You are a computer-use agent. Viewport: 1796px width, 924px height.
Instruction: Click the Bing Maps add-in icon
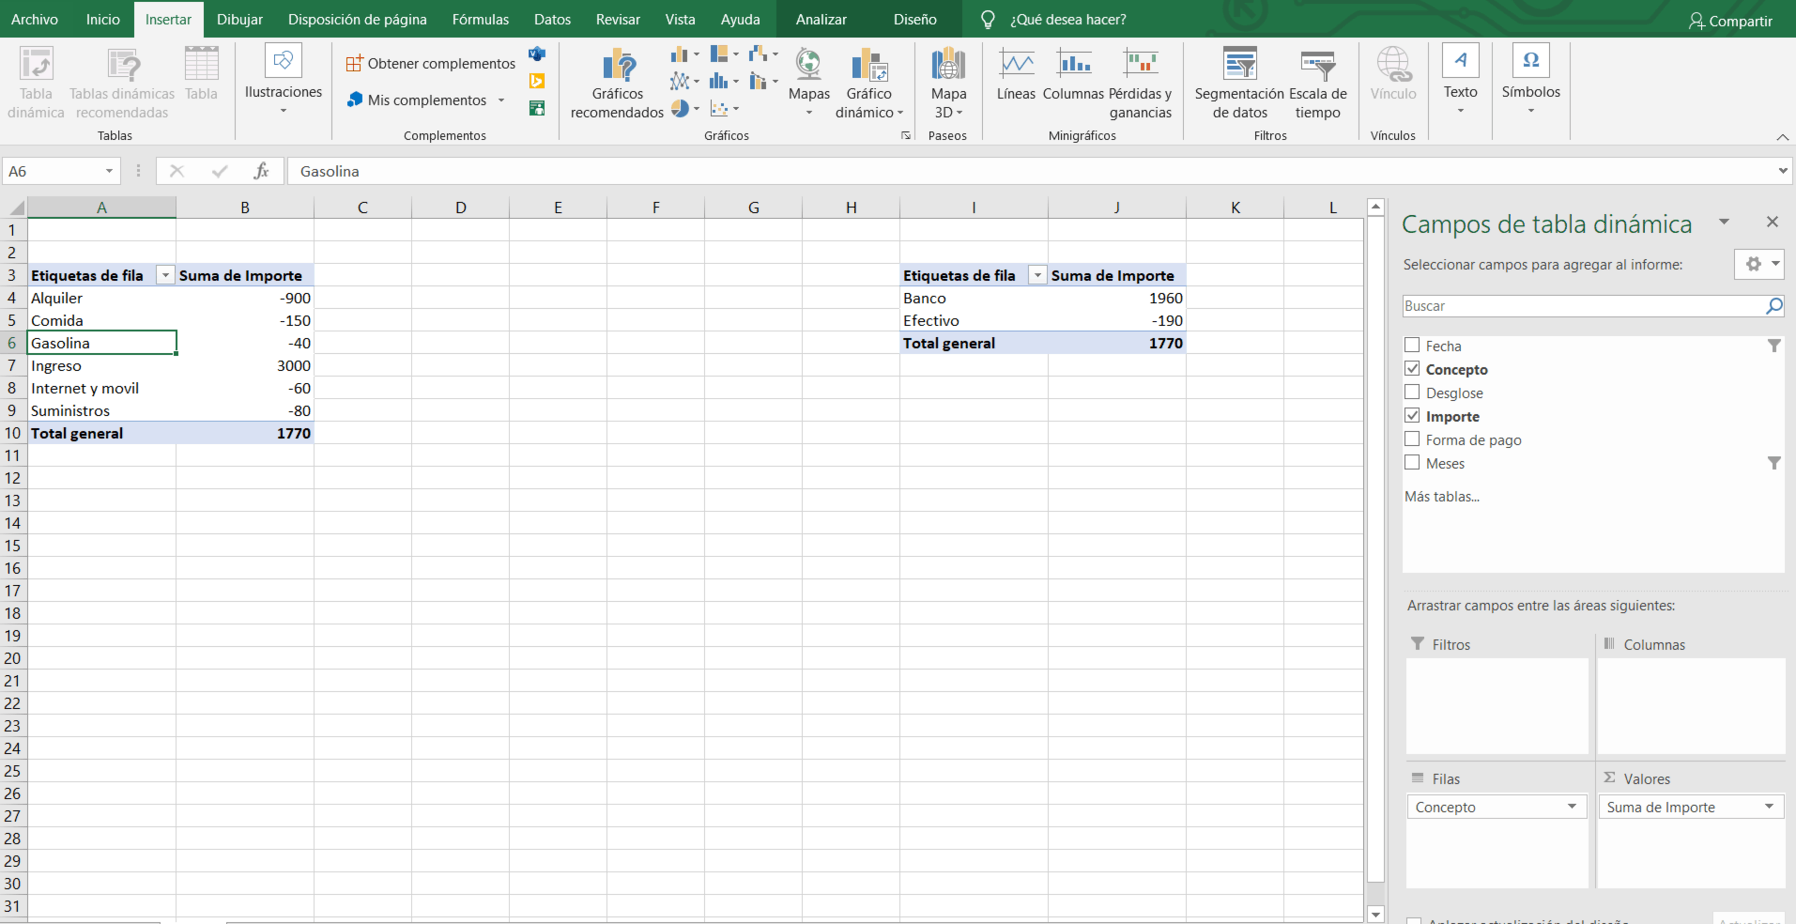coord(537,81)
